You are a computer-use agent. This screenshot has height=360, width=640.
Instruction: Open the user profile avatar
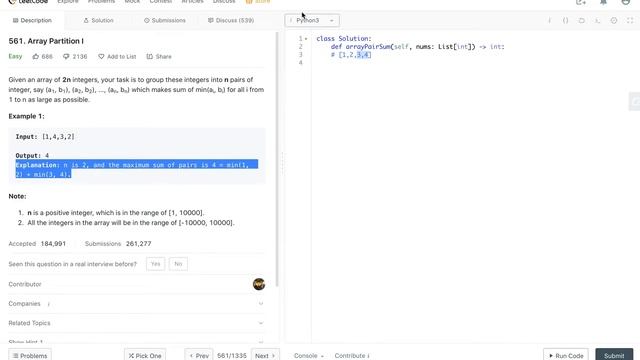[x=626, y=2]
